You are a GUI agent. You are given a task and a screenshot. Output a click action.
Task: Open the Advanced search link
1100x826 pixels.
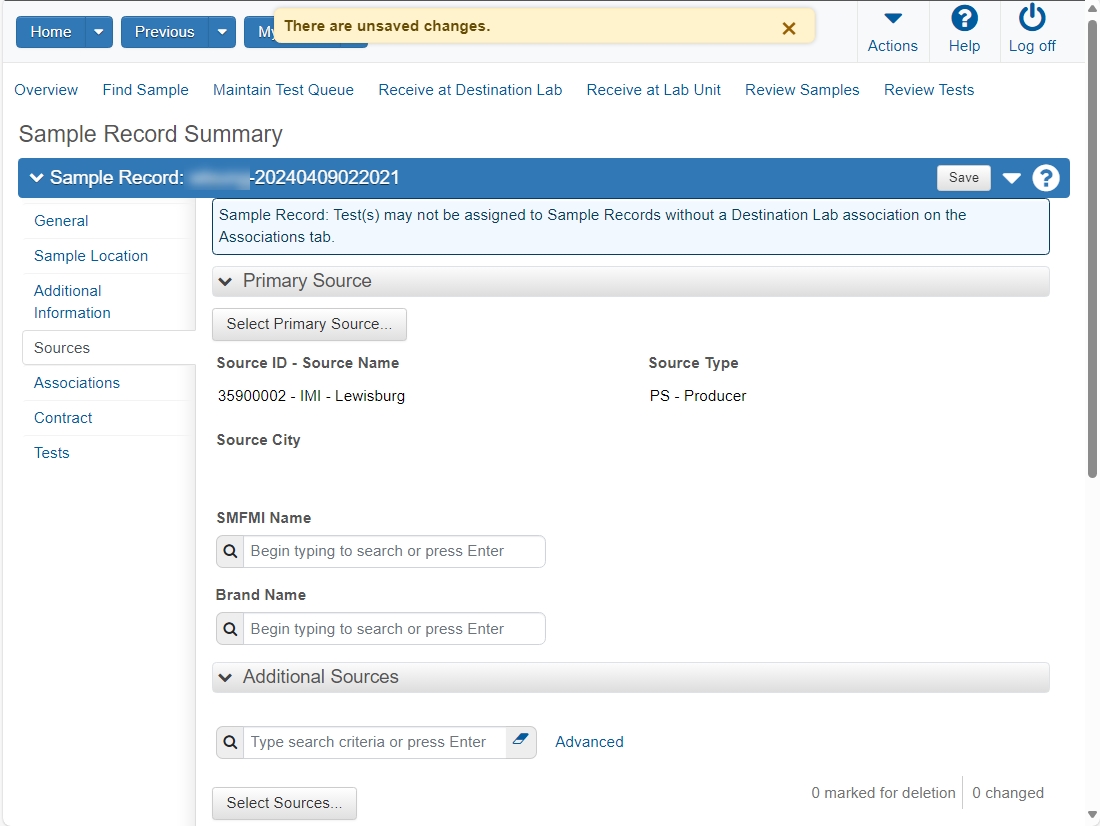(589, 742)
